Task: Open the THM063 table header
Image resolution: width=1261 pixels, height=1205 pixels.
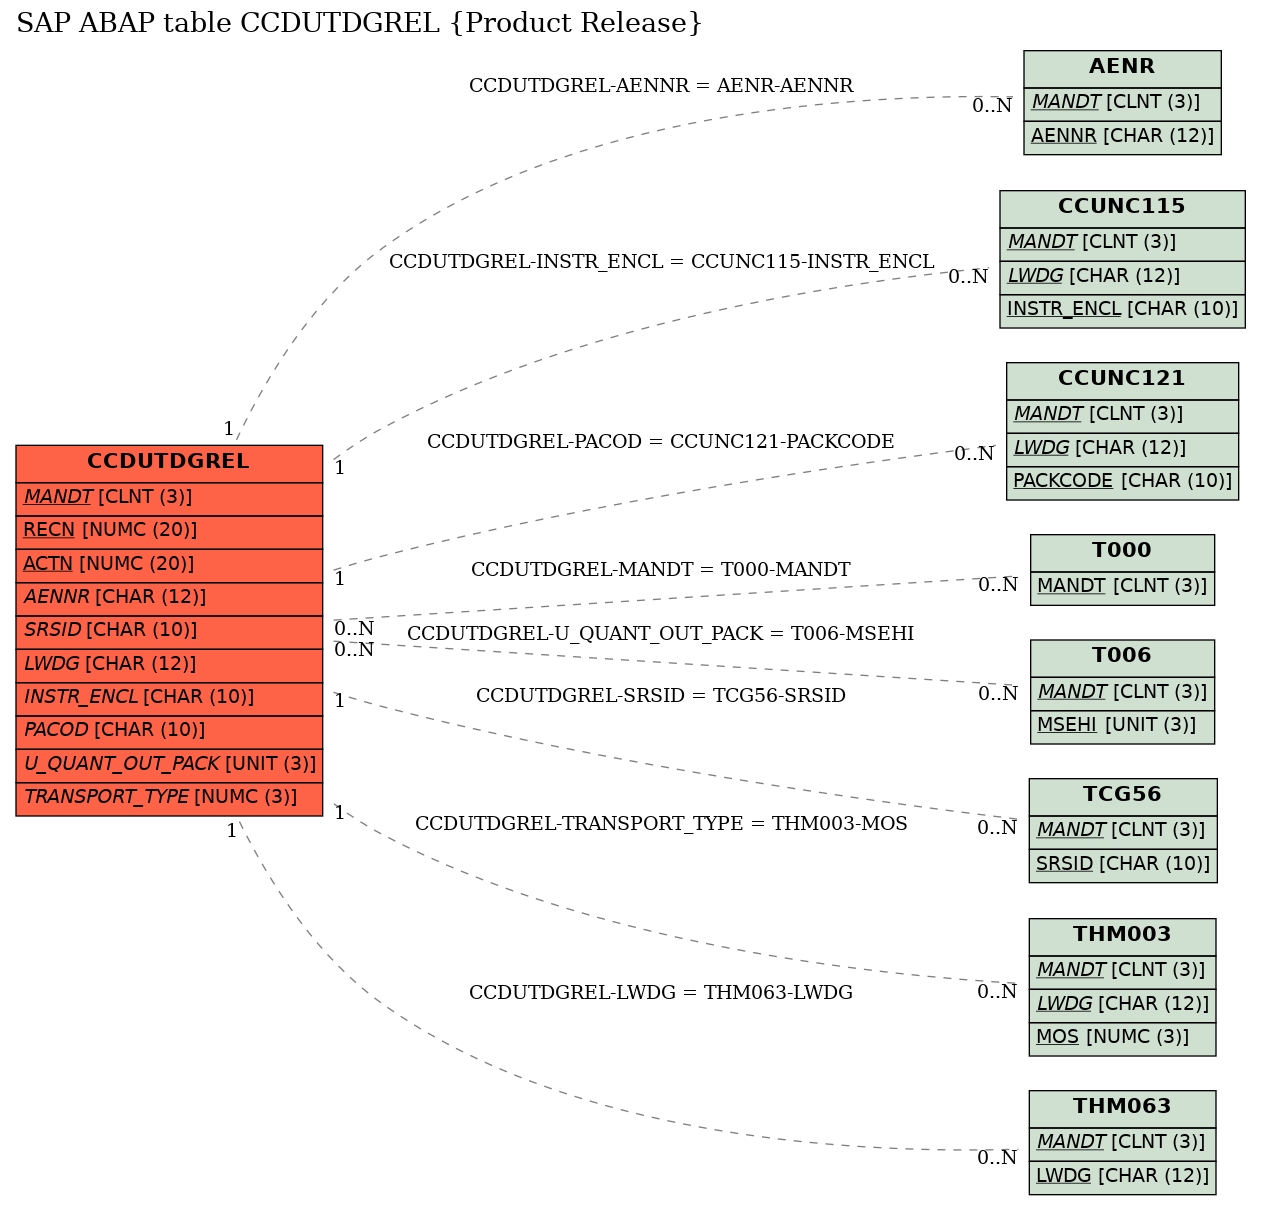Action: coord(1123,1108)
